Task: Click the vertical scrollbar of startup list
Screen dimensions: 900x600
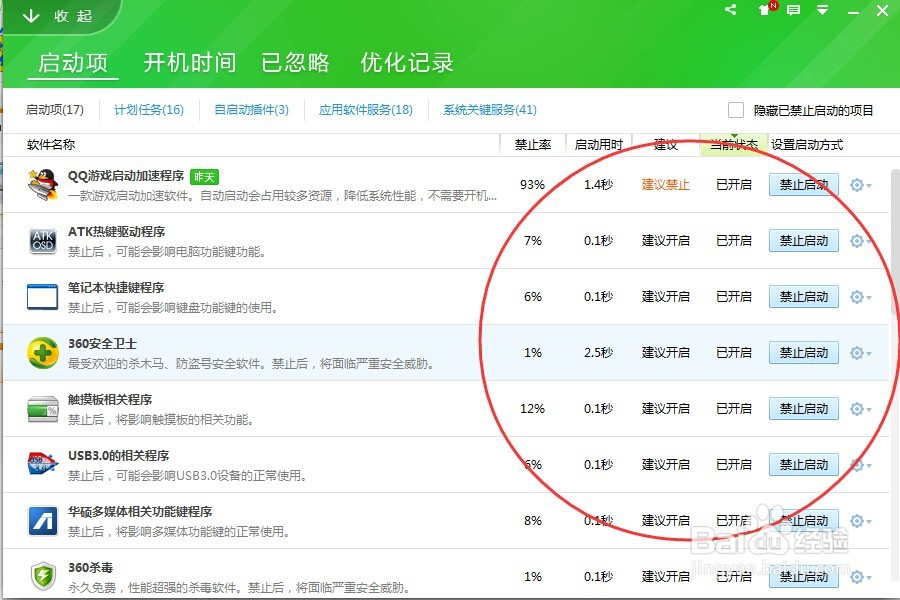Action: pyautogui.click(x=895, y=241)
